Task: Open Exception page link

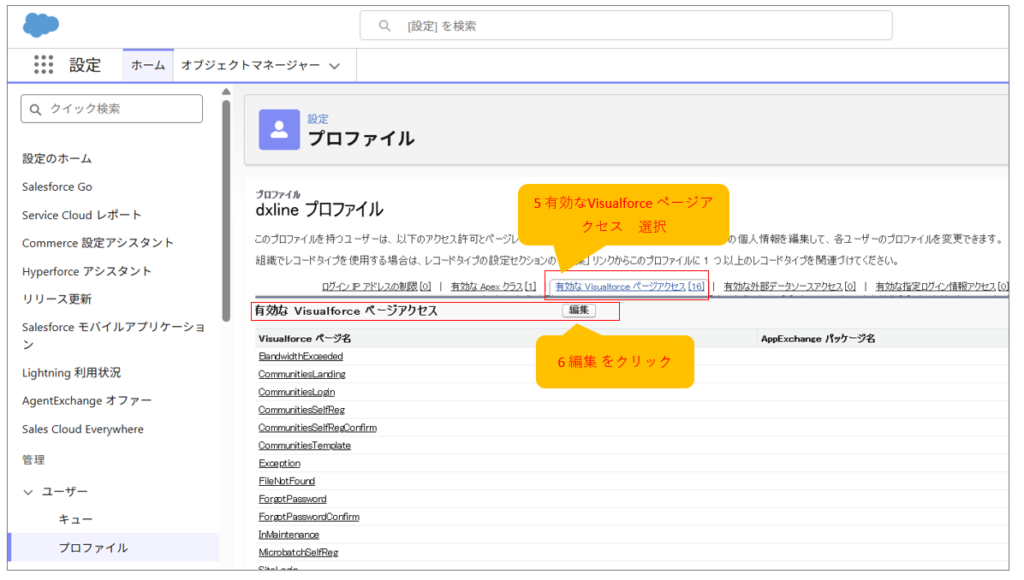Action: (280, 463)
